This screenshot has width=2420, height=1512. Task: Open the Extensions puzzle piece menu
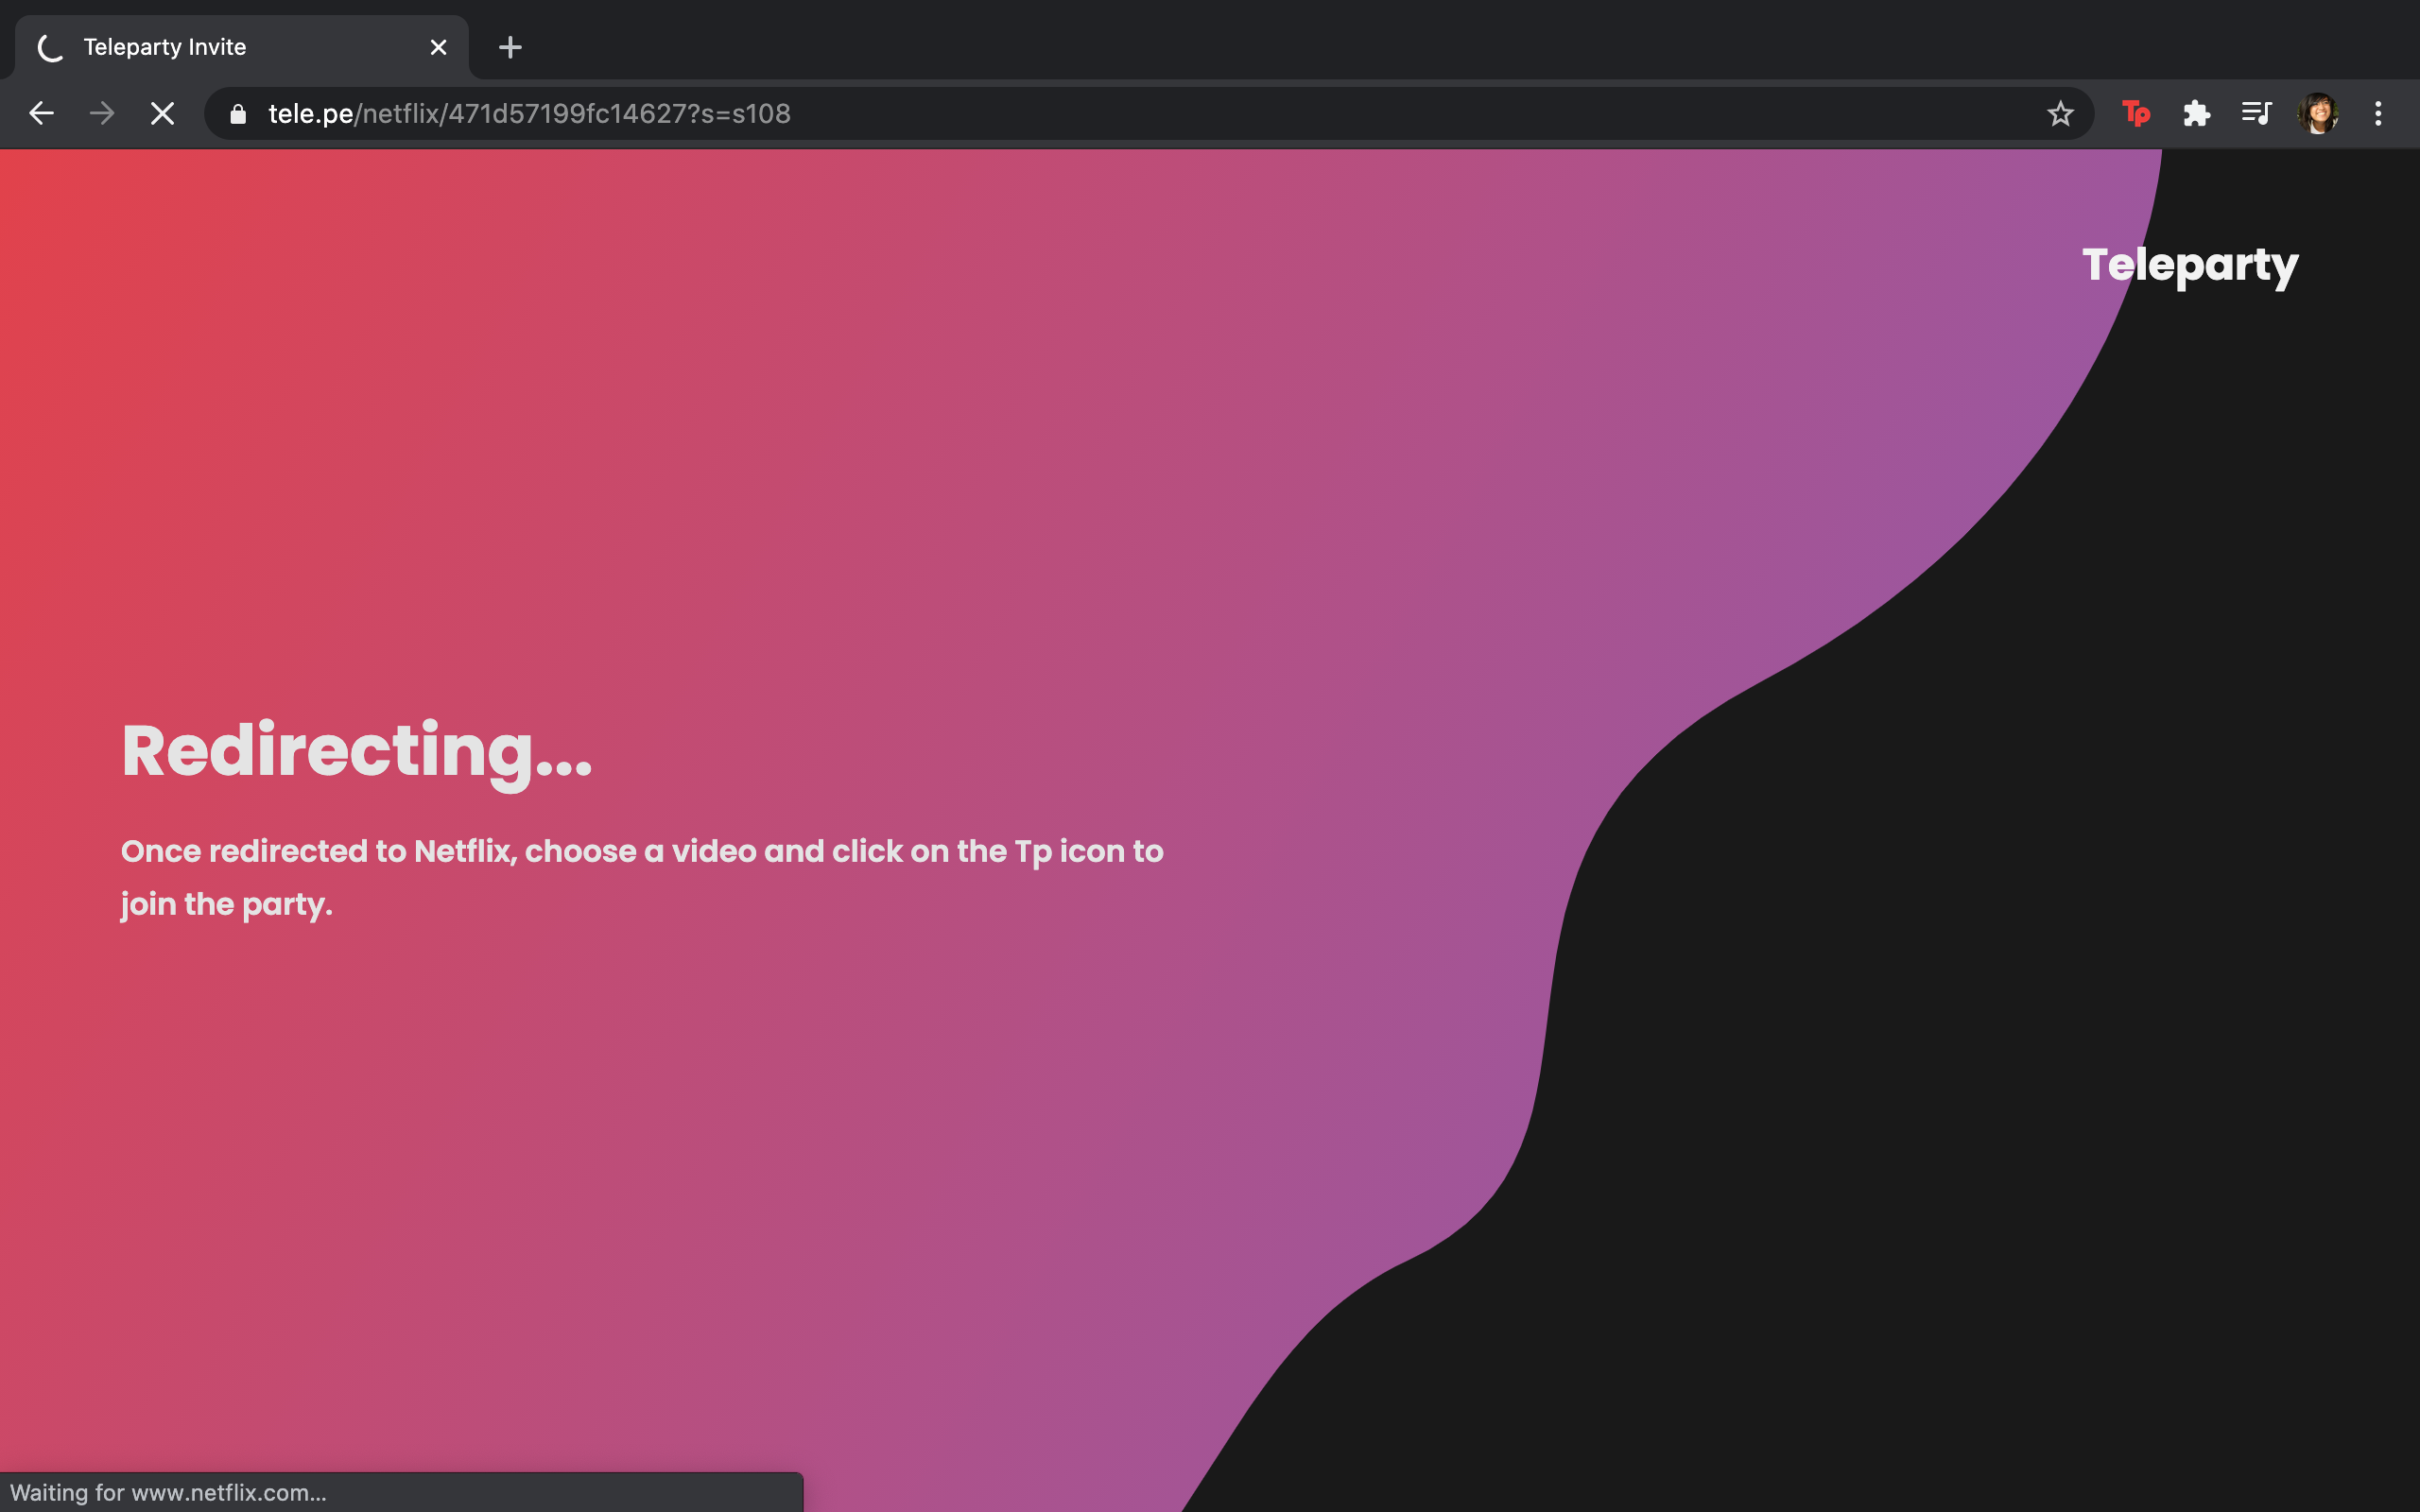(2196, 114)
